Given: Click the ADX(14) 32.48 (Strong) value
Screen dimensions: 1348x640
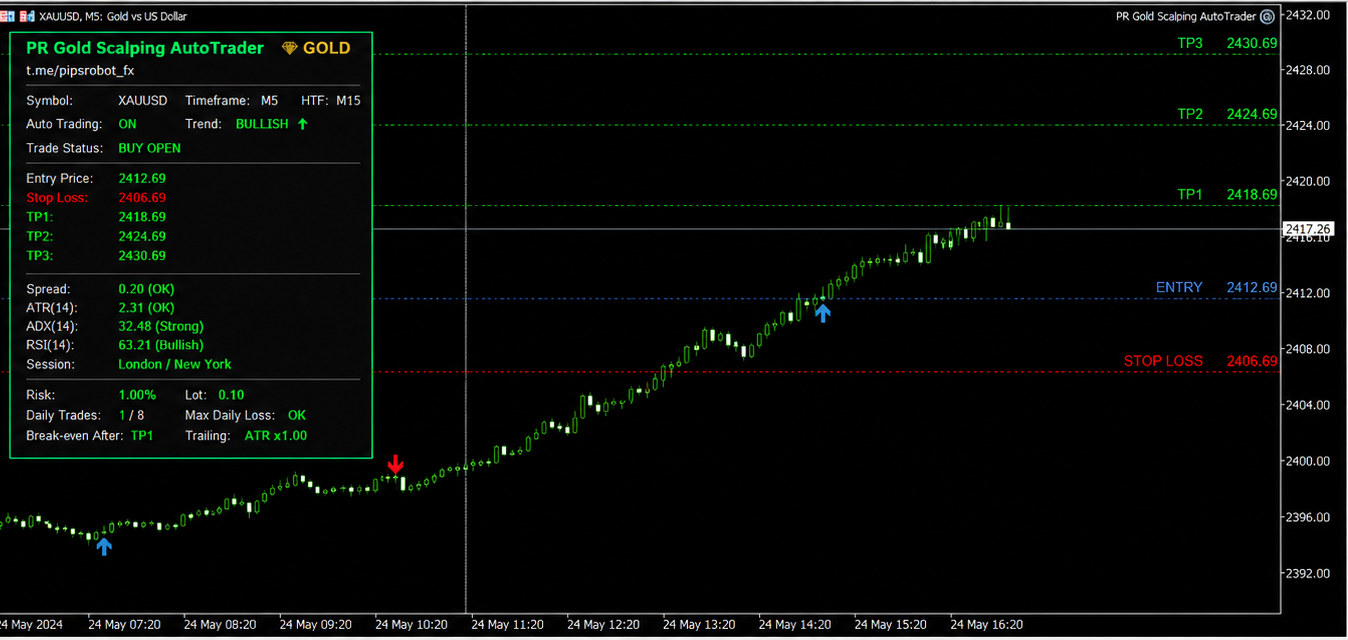Looking at the screenshot, I should (161, 326).
